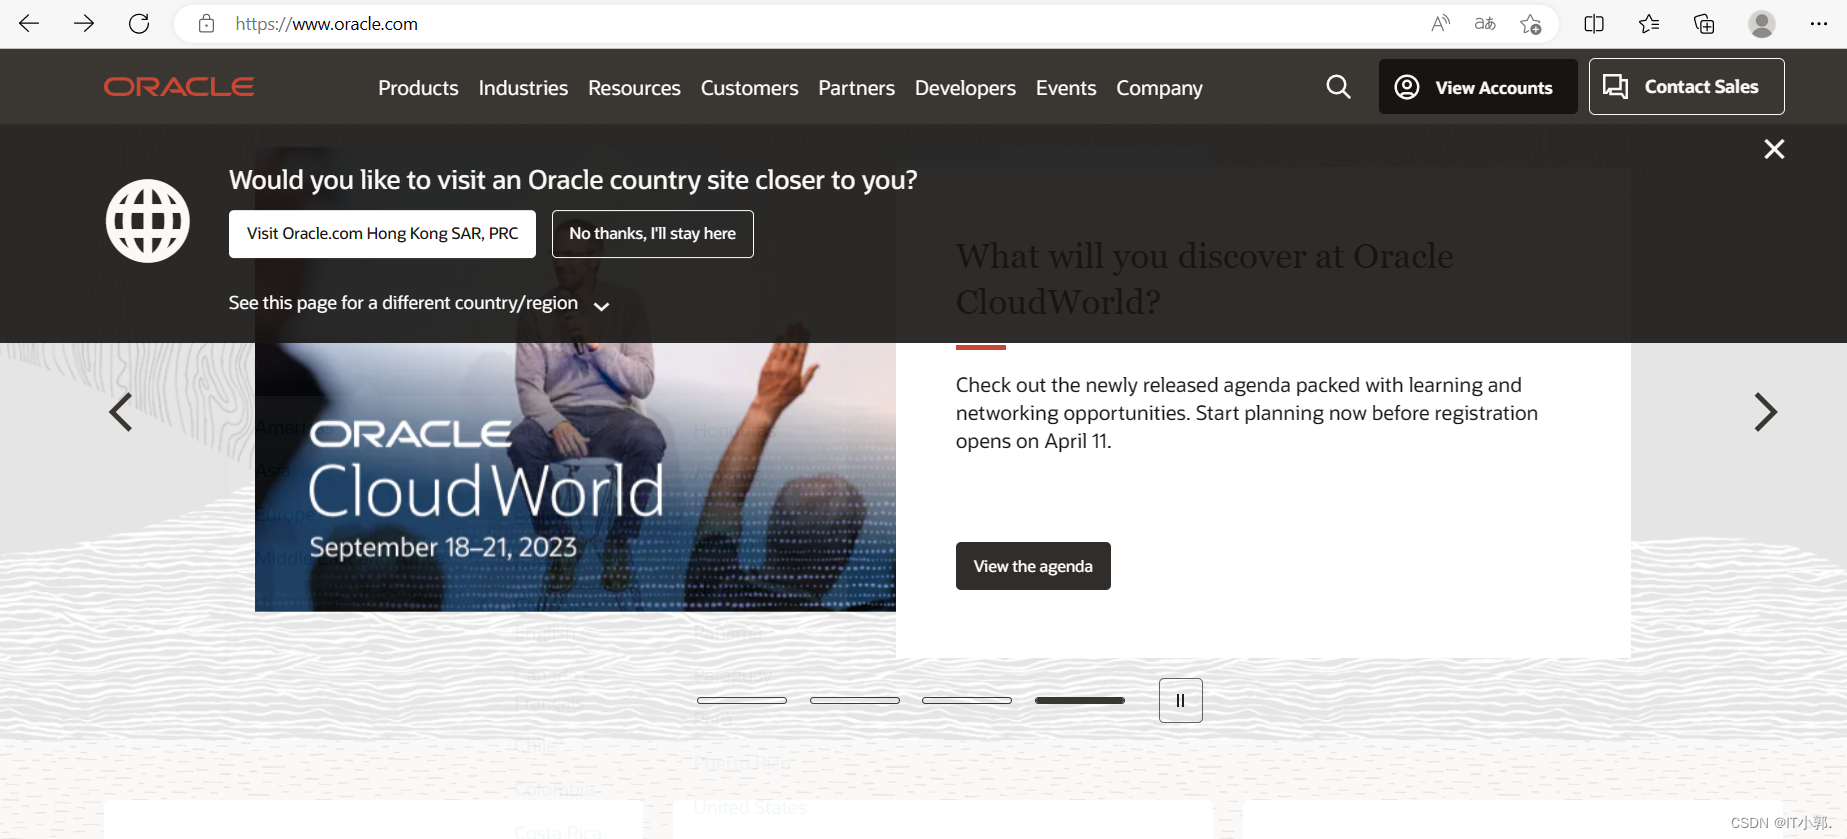Add this page to favorites with the star-plus icon
Viewport: 1847px width, 839px height.
pyautogui.click(x=1530, y=24)
